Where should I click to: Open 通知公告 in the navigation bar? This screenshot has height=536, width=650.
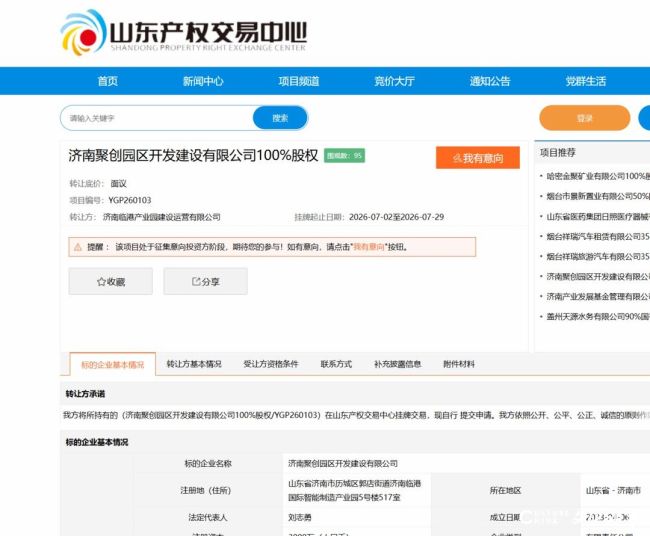pos(490,81)
